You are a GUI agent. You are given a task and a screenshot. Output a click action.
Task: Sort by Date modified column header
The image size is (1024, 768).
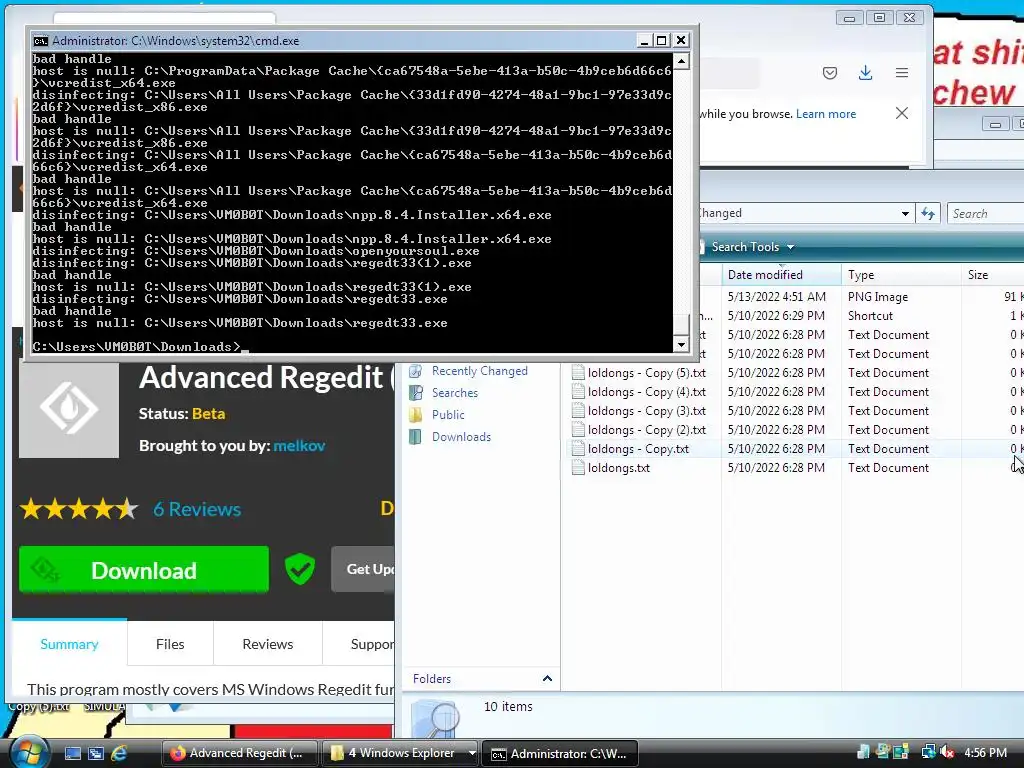781,275
